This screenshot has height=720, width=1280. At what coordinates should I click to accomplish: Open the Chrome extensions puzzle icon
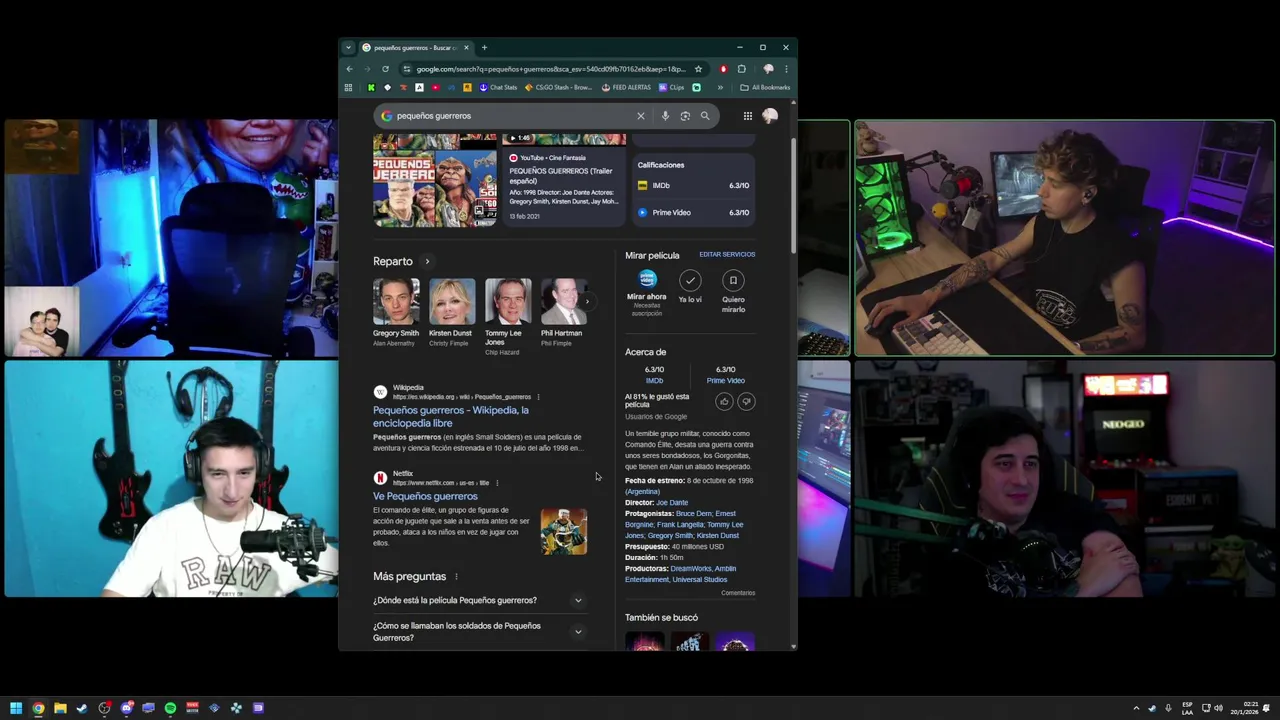pyautogui.click(x=741, y=69)
